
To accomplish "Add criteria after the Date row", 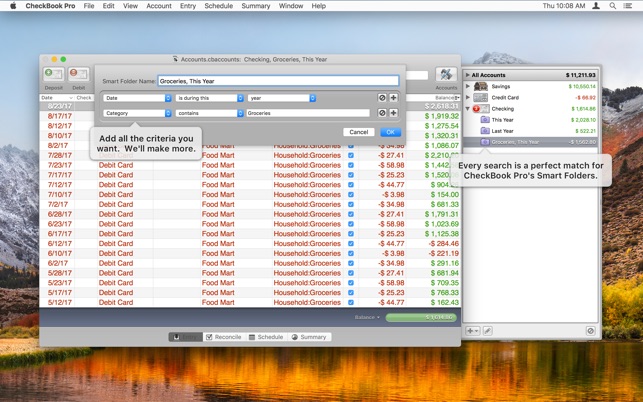I will coord(393,98).
